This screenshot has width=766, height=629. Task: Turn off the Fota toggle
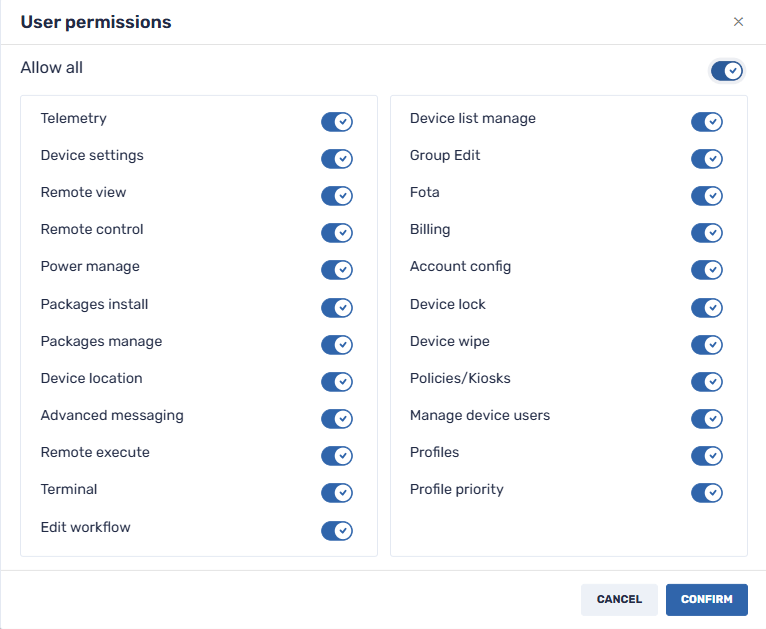(x=707, y=196)
